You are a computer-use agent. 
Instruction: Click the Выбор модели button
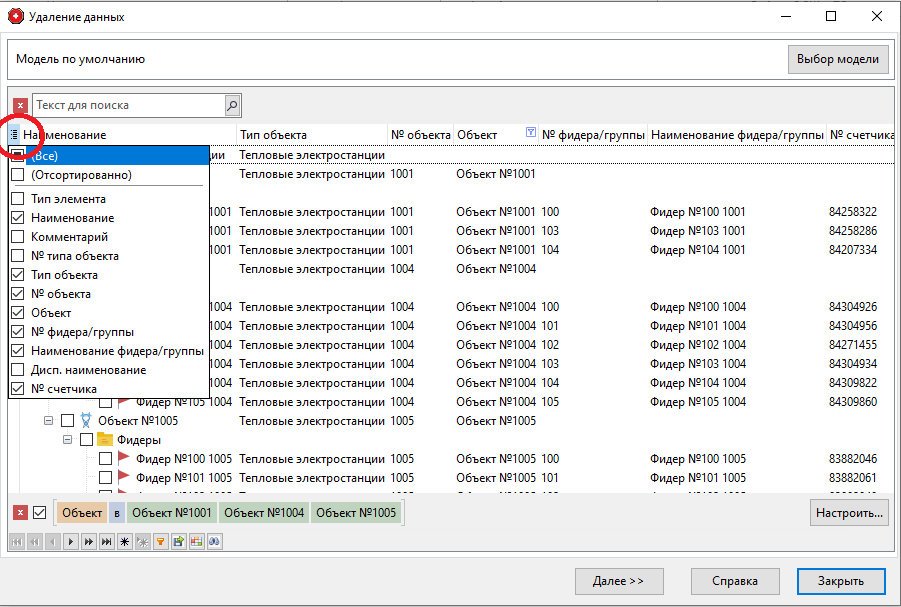pos(838,59)
